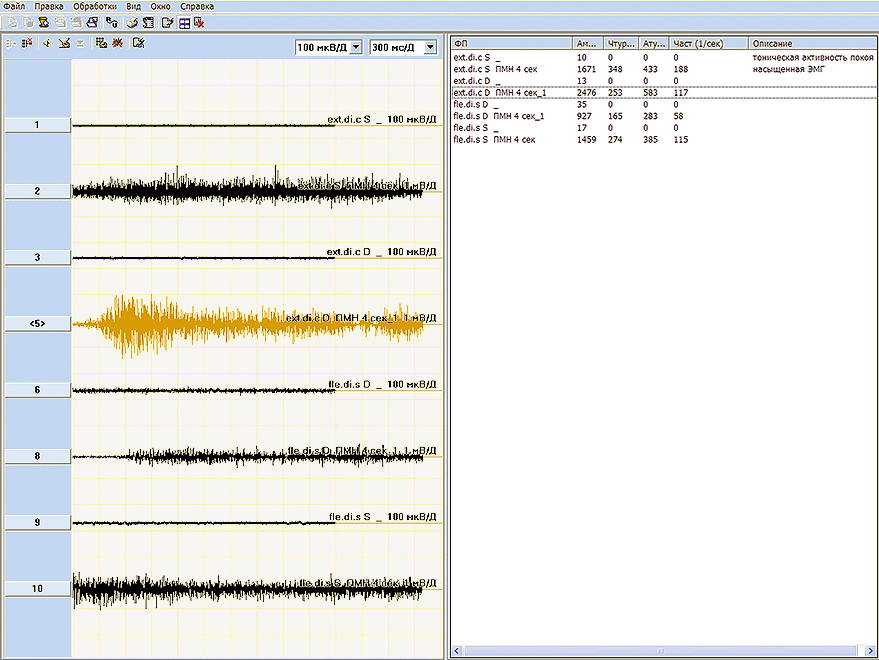The height and width of the screenshot is (660, 879).
Task: Click the channel lines with red X icon
Action: pos(27,43)
